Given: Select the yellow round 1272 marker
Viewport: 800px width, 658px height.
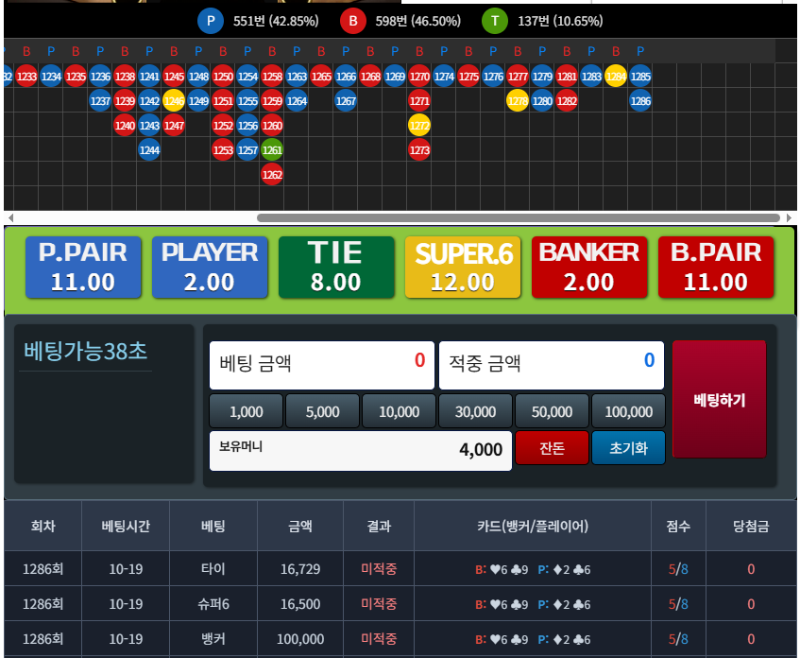Looking at the screenshot, I should pos(419,125).
